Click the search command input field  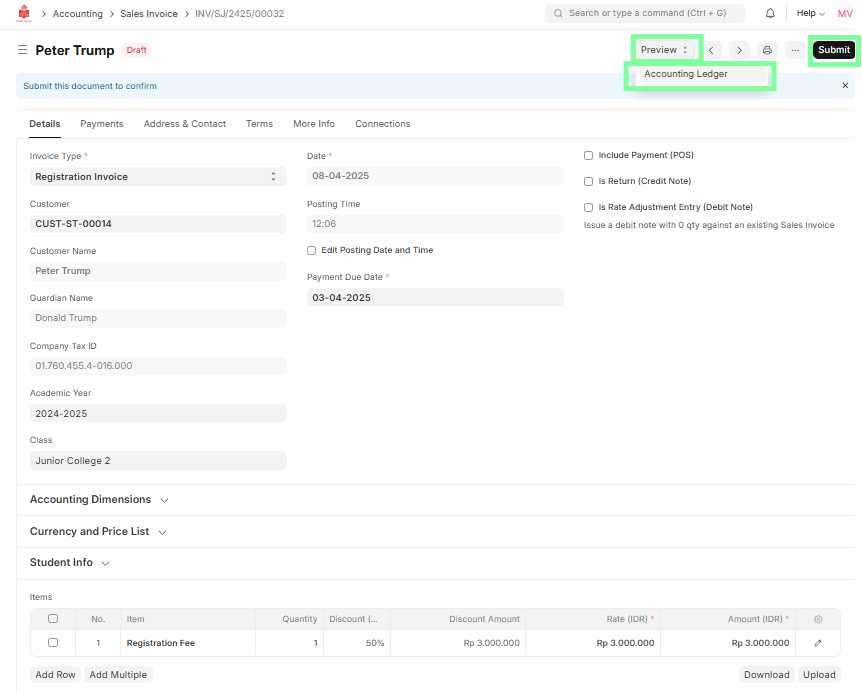(645, 14)
